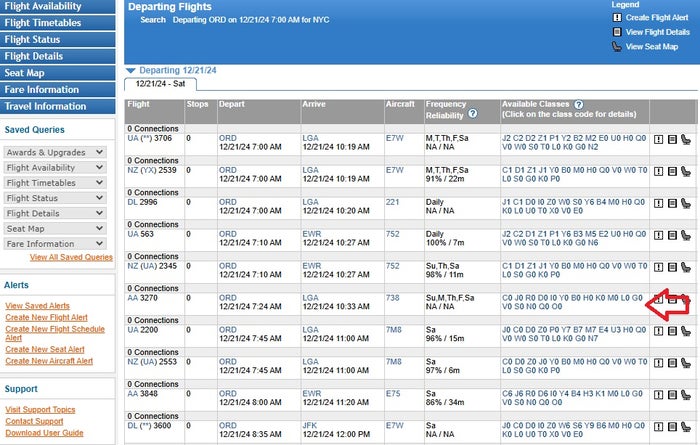The image size is (700, 445).
Task: Click AA 3270 flight number link
Action: click(142, 298)
